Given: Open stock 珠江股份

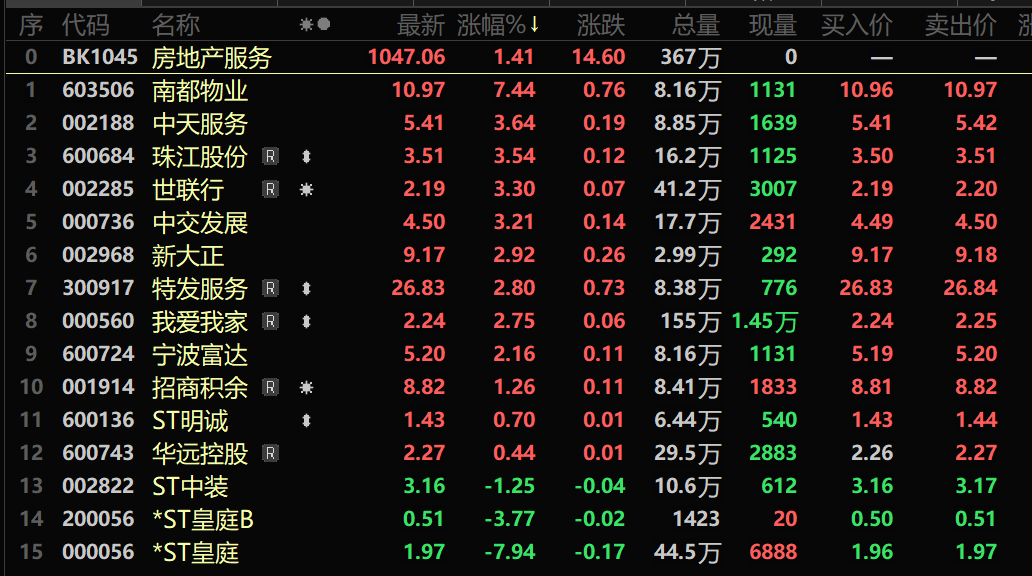Looking at the screenshot, I should [x=200, y=156].
